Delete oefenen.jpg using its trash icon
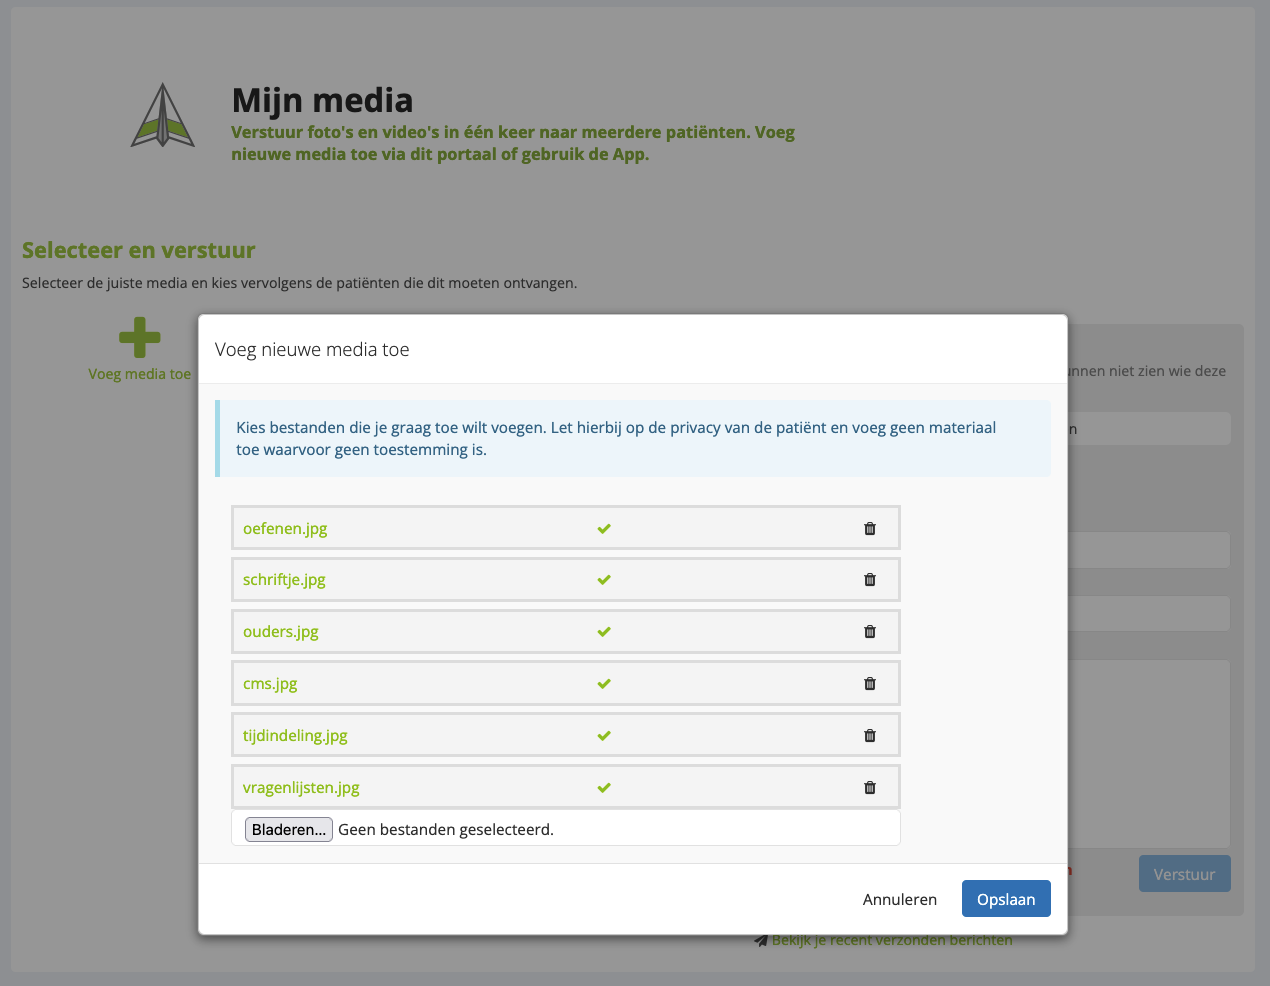This screenshot has width=1270, height=986. pos(870,529)
